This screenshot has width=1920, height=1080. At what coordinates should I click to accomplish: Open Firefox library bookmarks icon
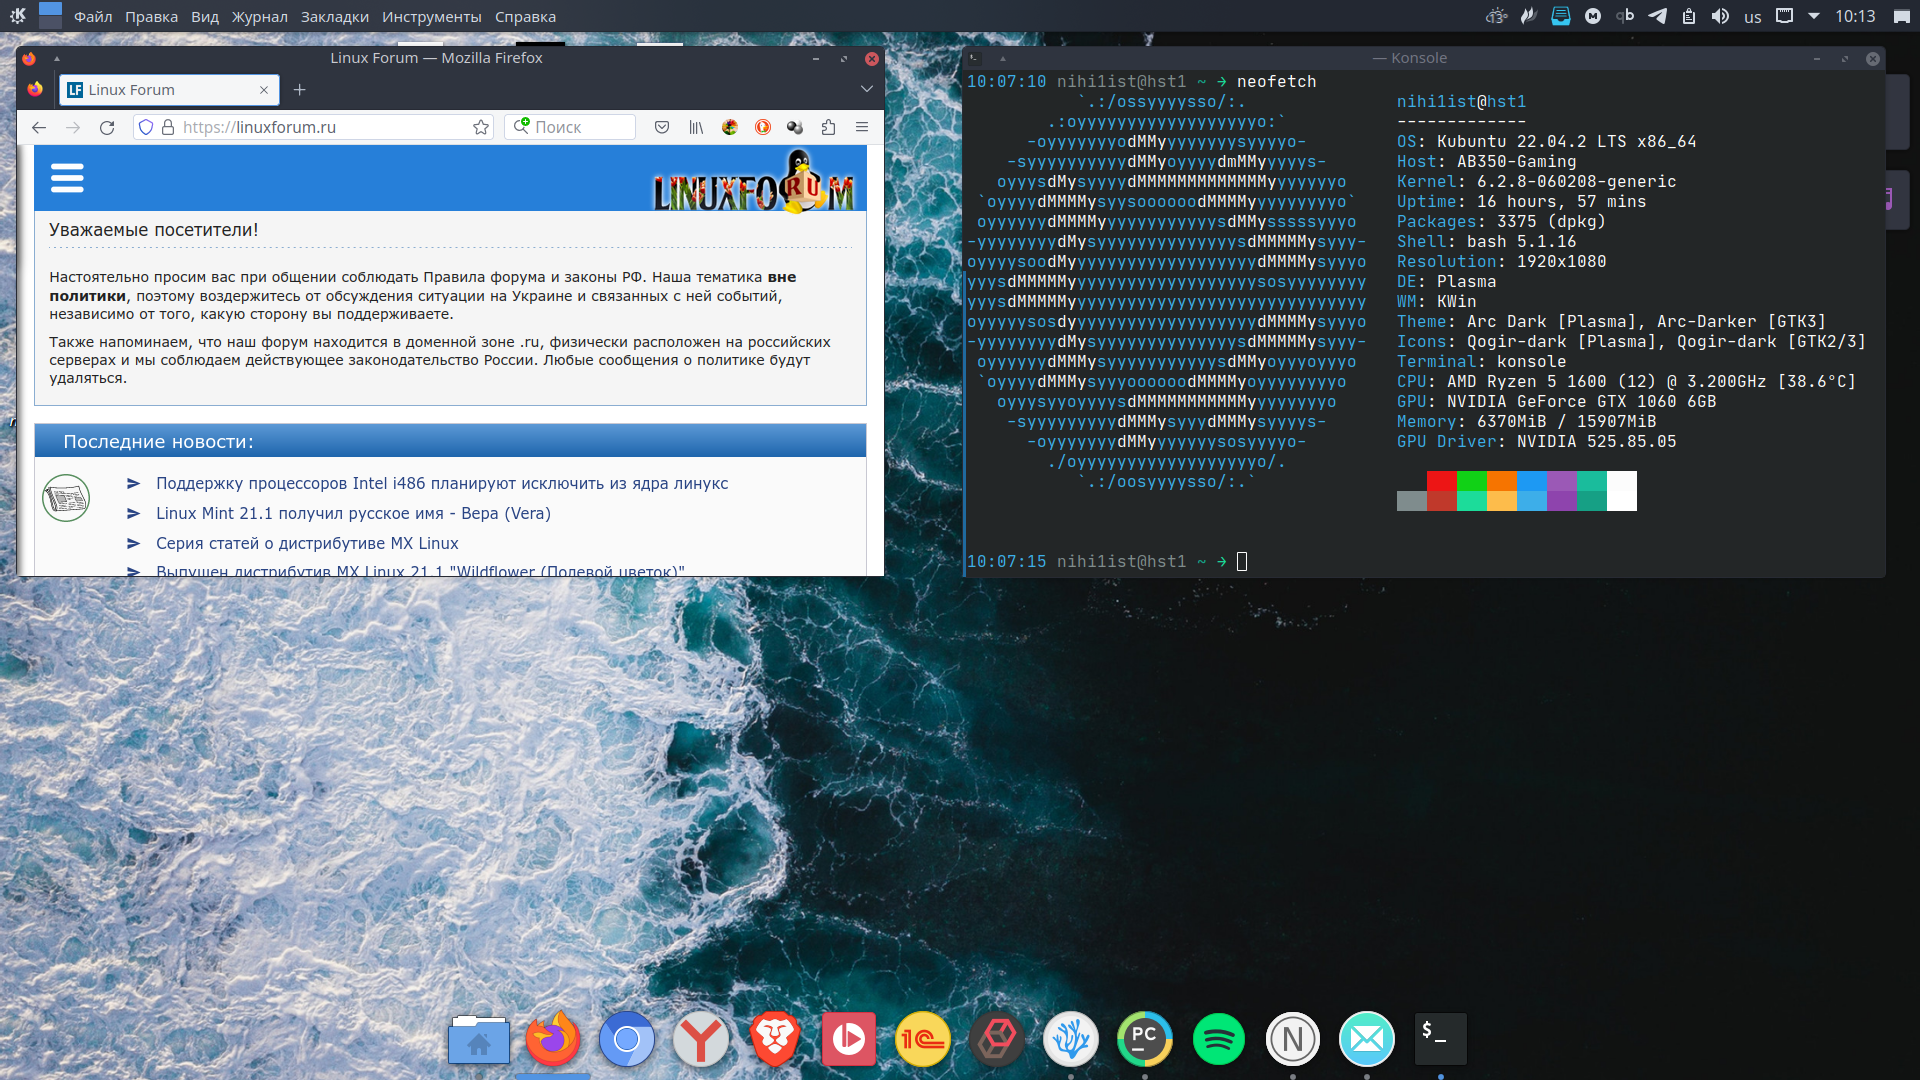(x=696, y=127)
